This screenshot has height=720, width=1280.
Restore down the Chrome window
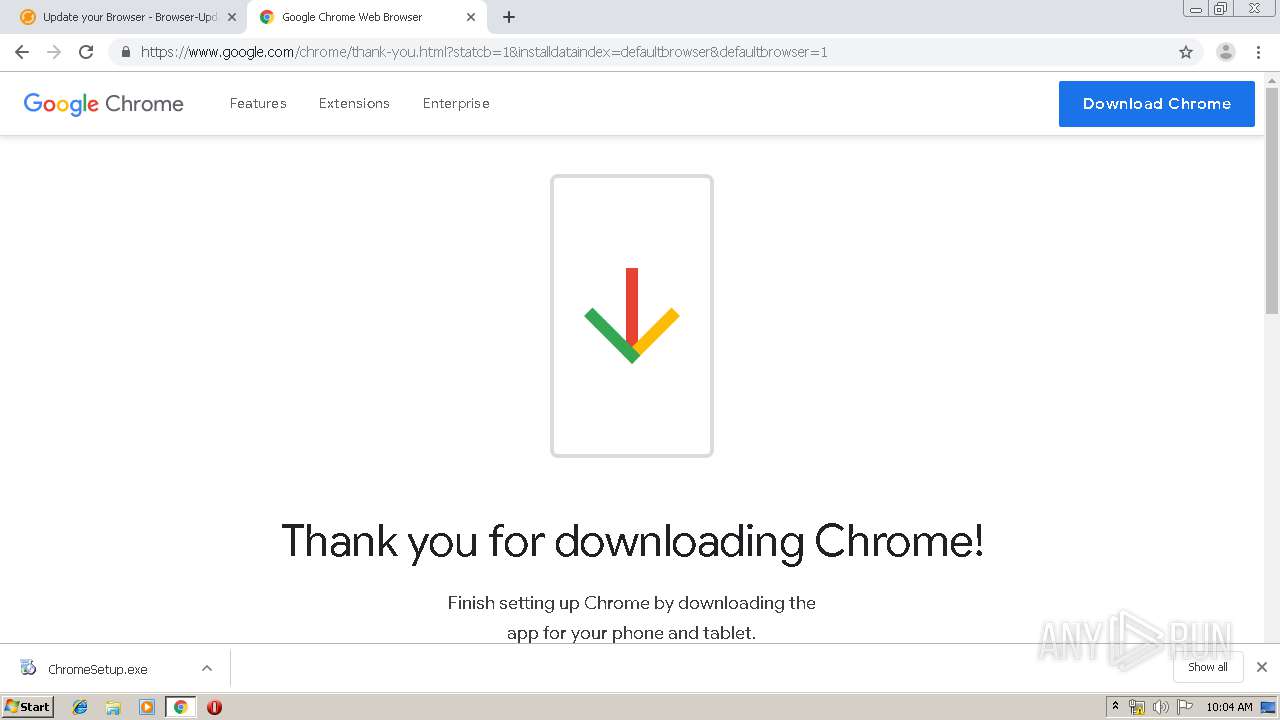point(1221,8)
